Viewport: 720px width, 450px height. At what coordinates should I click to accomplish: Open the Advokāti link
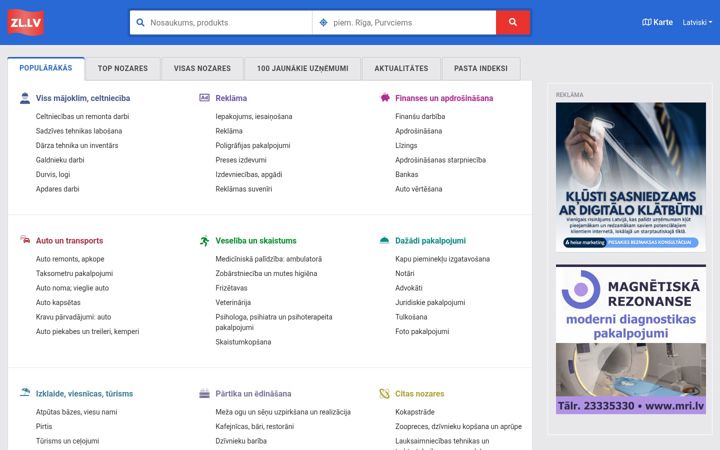pos(409,288)
